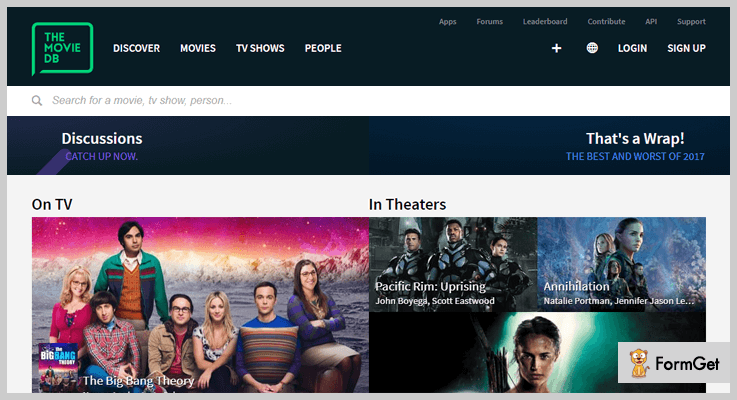
Task: Click the magnifying glass search icon
Action: coord(37,101)
